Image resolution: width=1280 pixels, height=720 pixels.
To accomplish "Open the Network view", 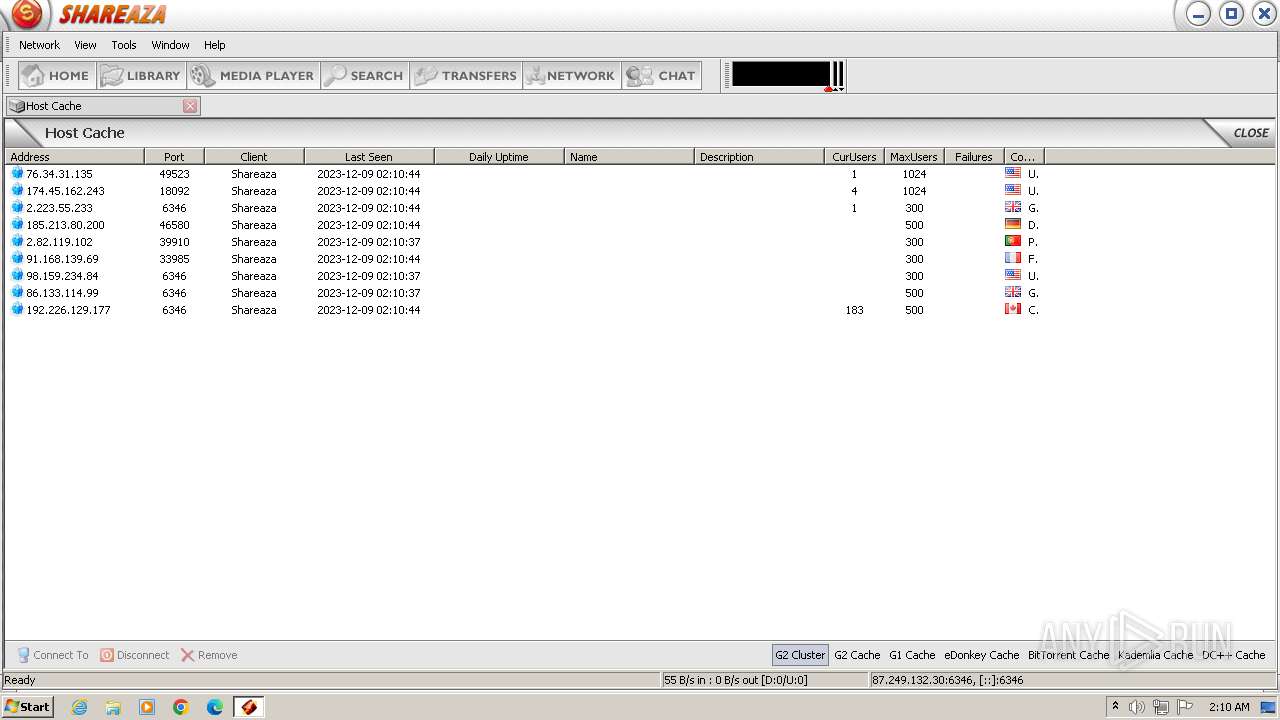I will tap(572, 76).
